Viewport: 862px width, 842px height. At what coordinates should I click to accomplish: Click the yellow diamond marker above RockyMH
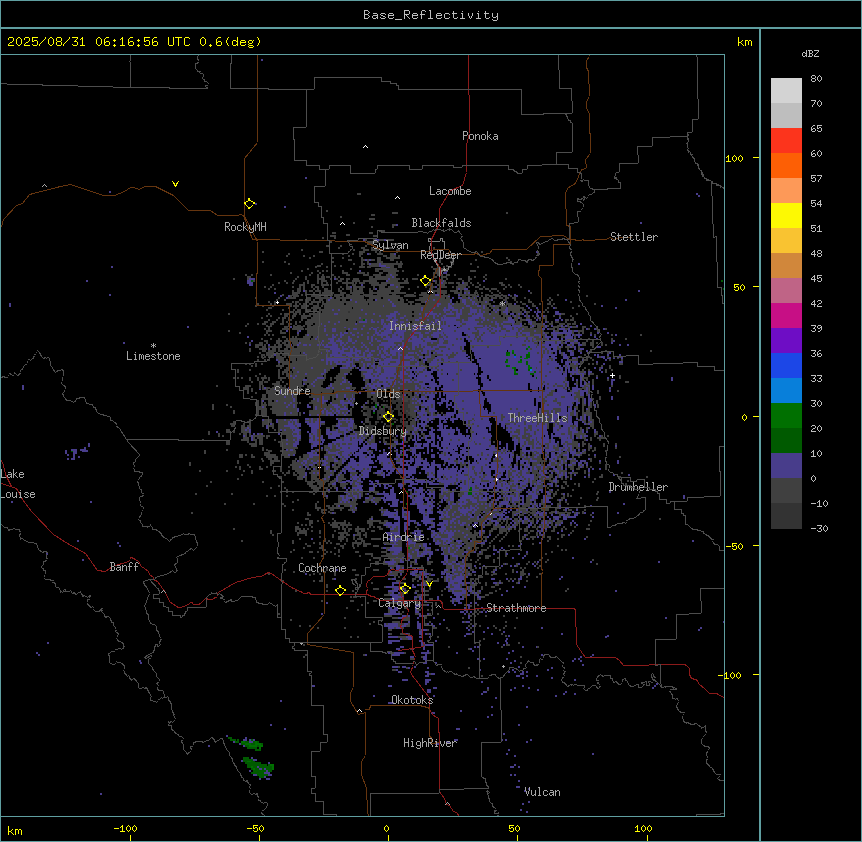pyautogui.click(x=250, y=204)
